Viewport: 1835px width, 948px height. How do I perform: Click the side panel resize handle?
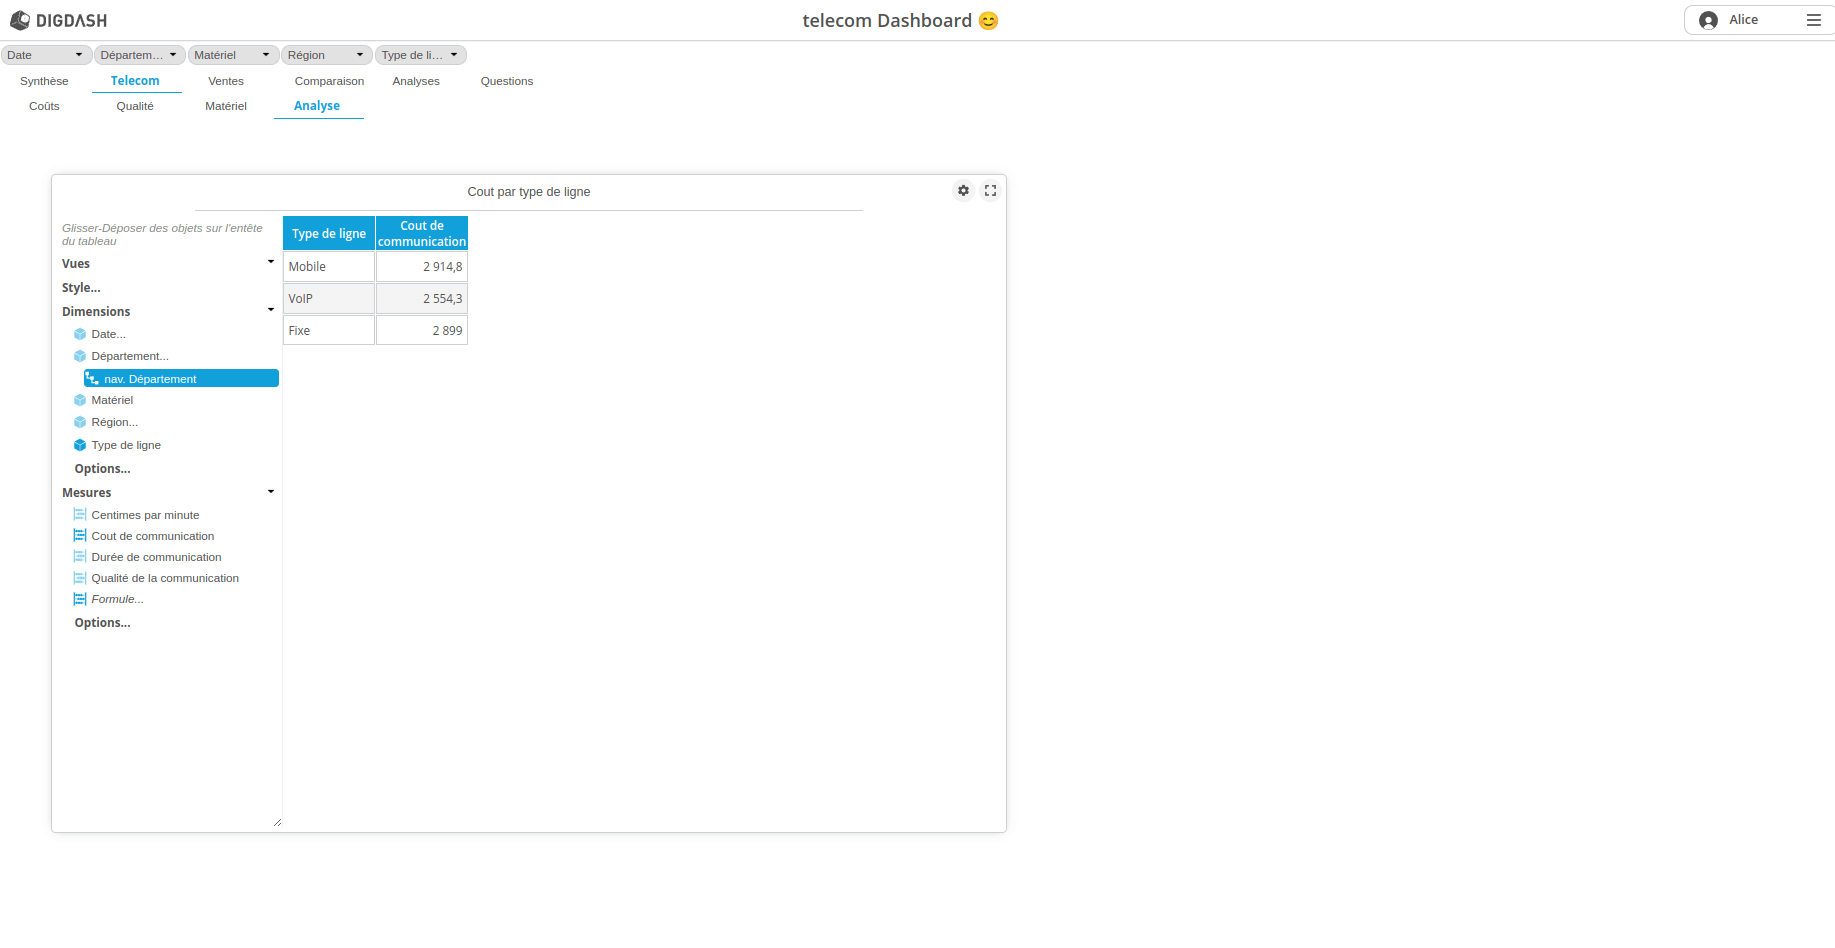pyautogui.click(x=277, y=822)
